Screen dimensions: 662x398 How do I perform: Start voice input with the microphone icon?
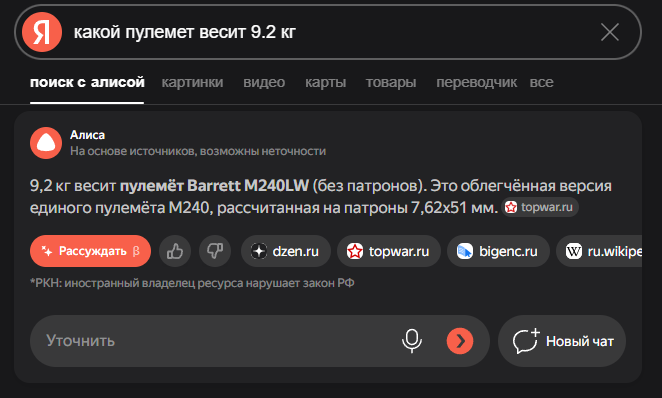point(412,341)
